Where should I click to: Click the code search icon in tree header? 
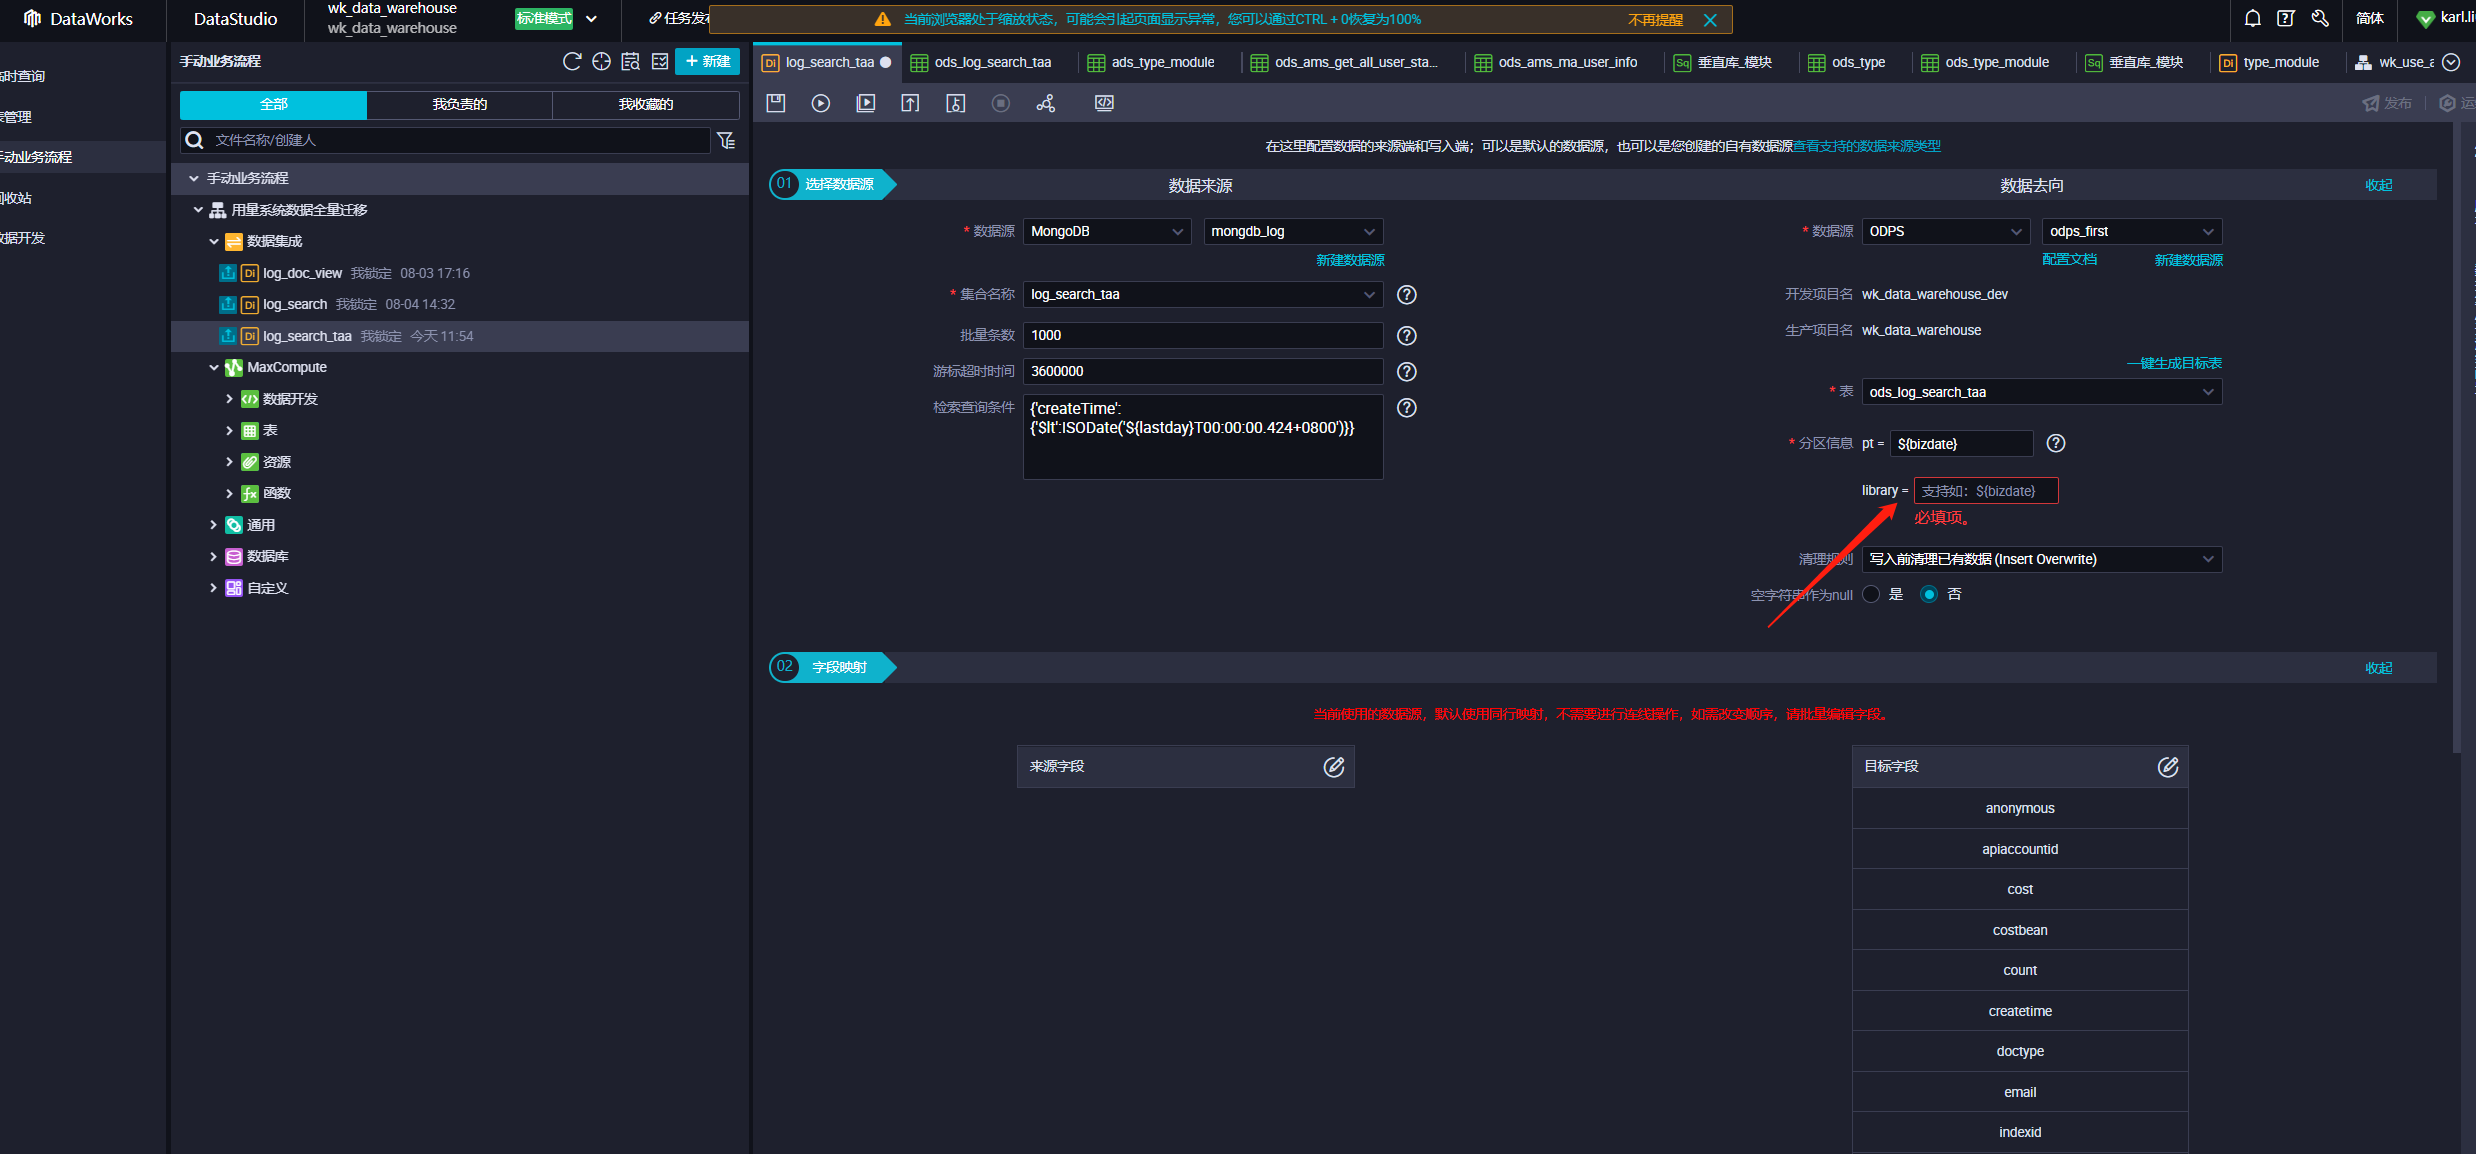(630, 61)
